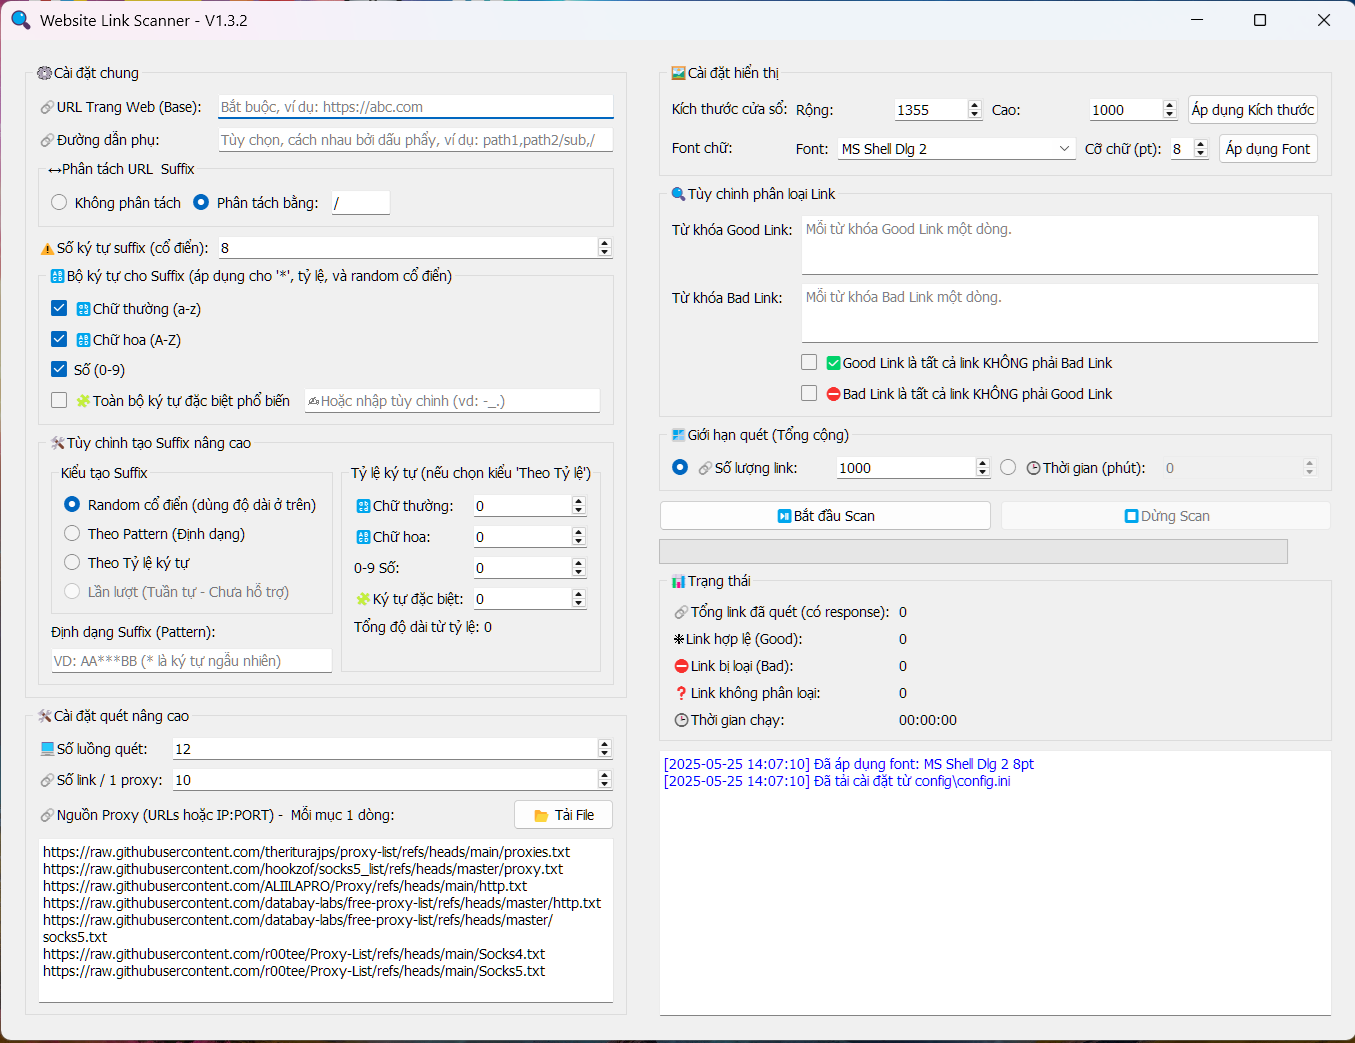
Task: Start scanning with Bắt đầu Scan
Action: pos(826,516)
